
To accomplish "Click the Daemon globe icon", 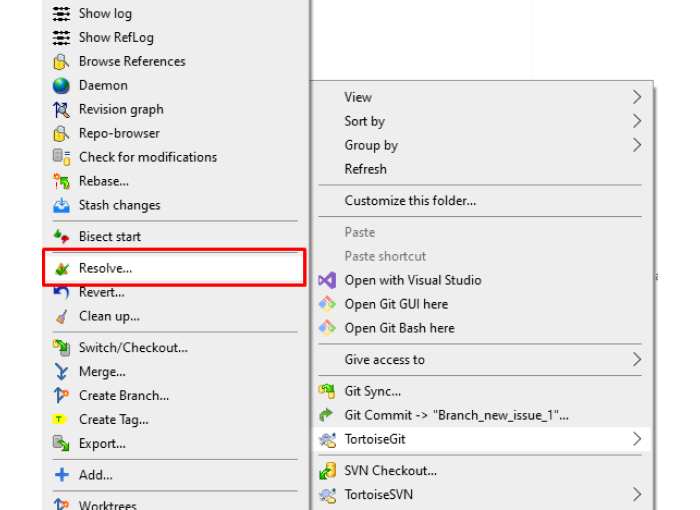I will tap(61, 85).
